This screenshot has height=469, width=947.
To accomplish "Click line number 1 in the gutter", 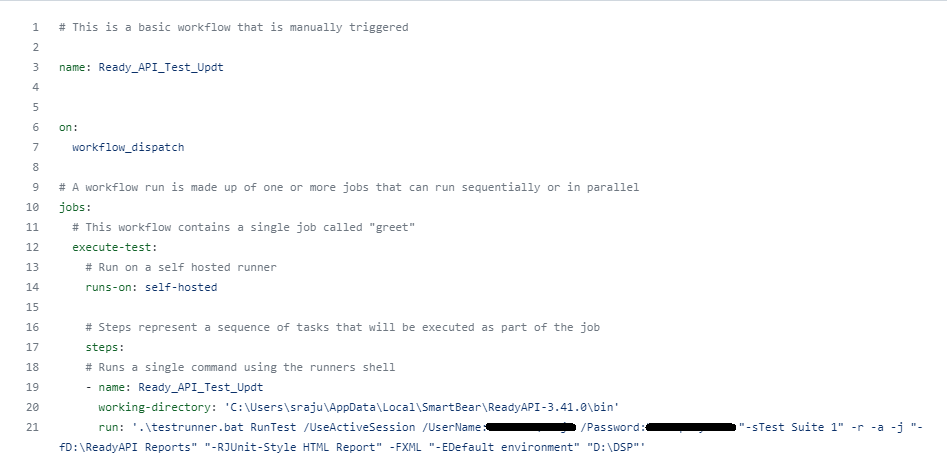I will coord(35,27).
